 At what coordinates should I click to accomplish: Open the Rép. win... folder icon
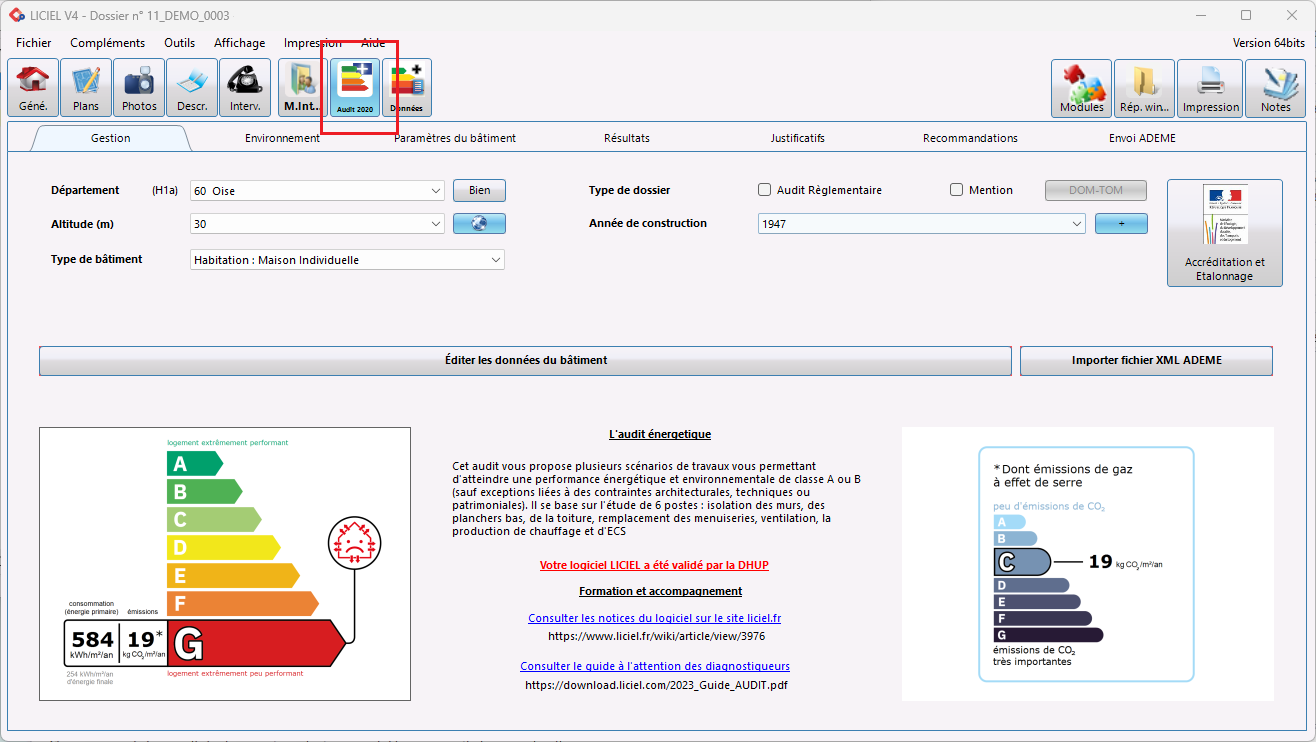tap(1144, 88)
